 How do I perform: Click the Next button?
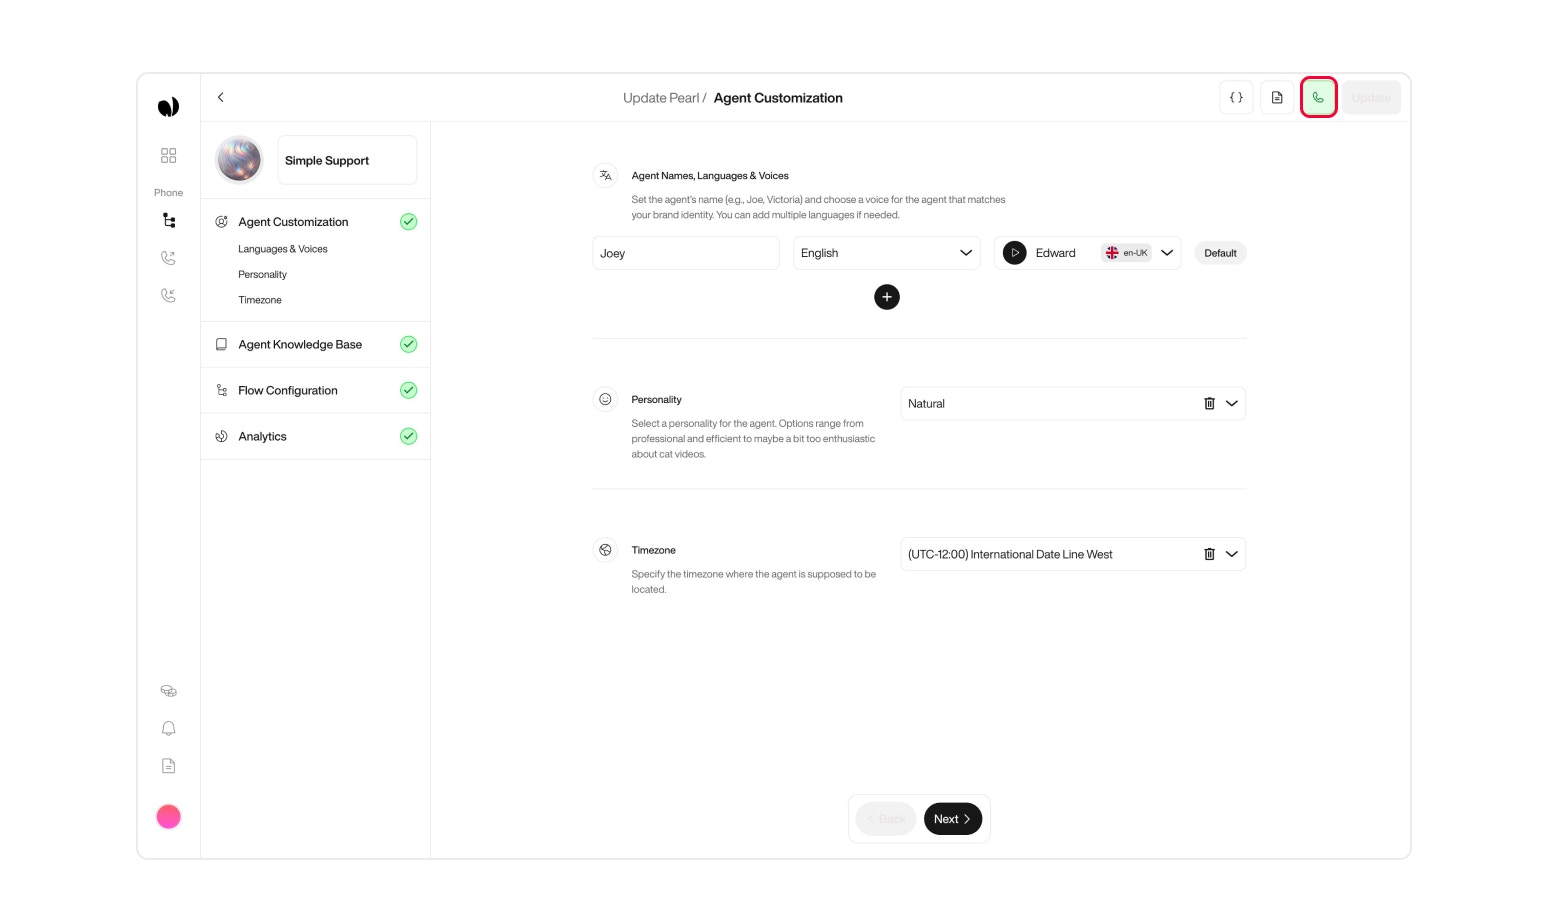pos(951,818)
